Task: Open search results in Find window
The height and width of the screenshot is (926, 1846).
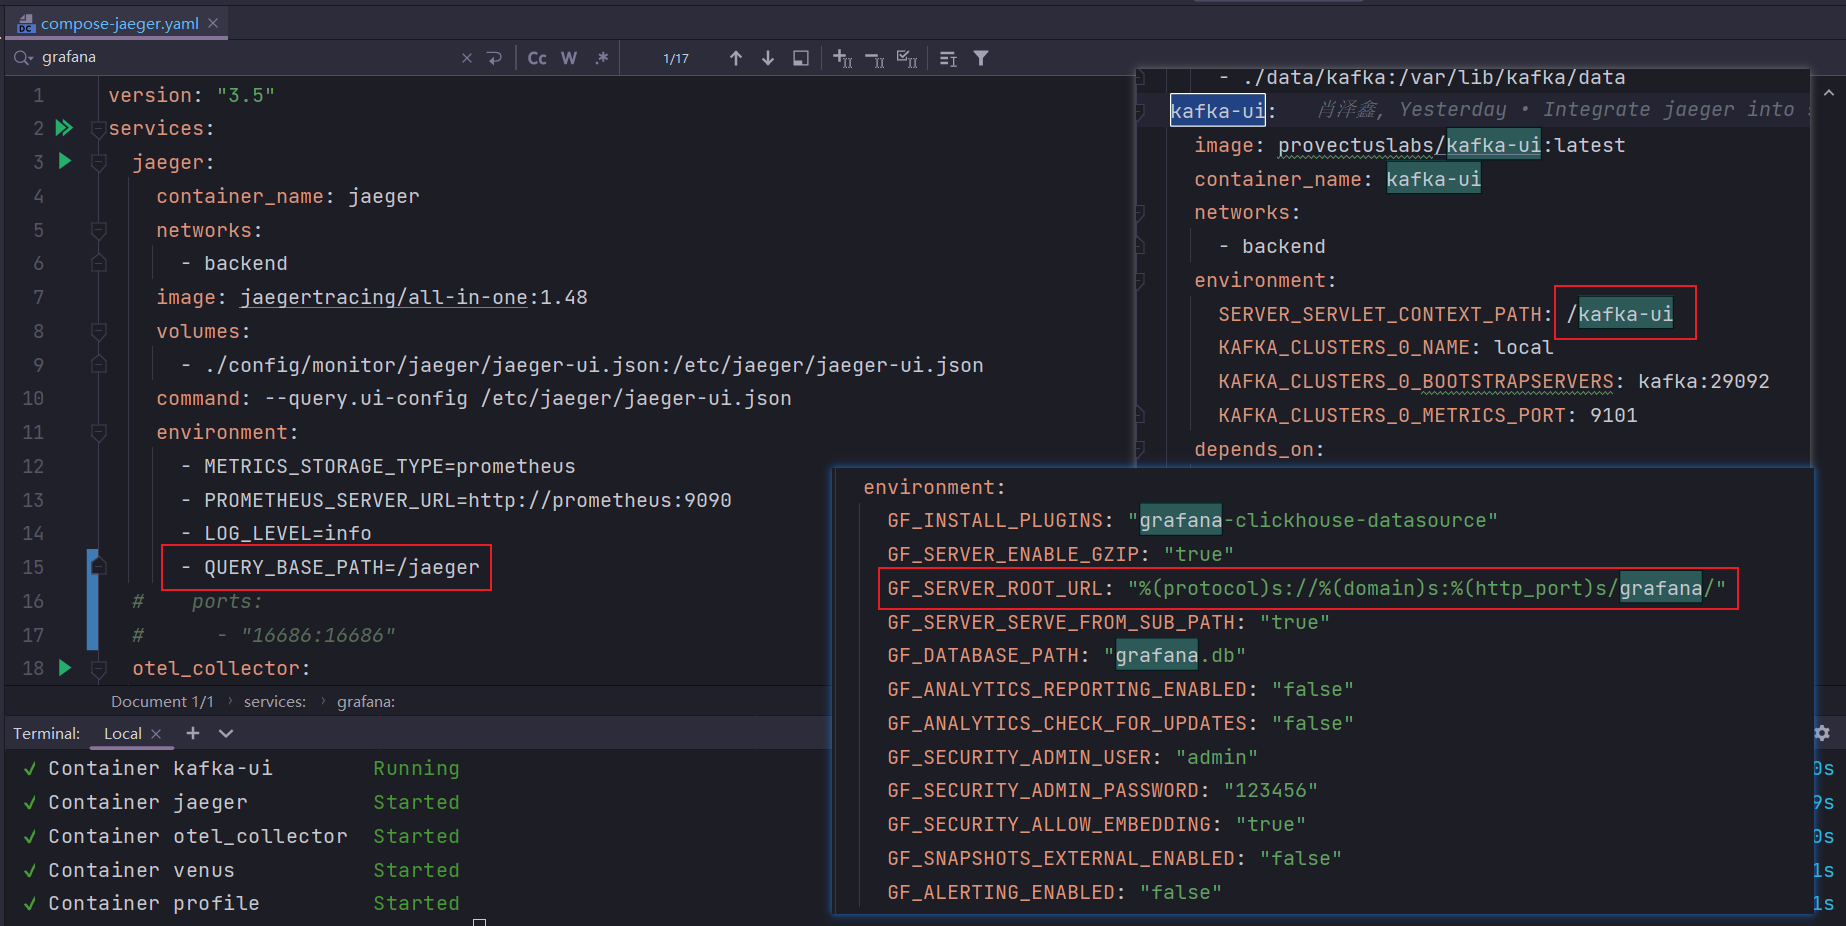Action: click(x=800, y=58)
